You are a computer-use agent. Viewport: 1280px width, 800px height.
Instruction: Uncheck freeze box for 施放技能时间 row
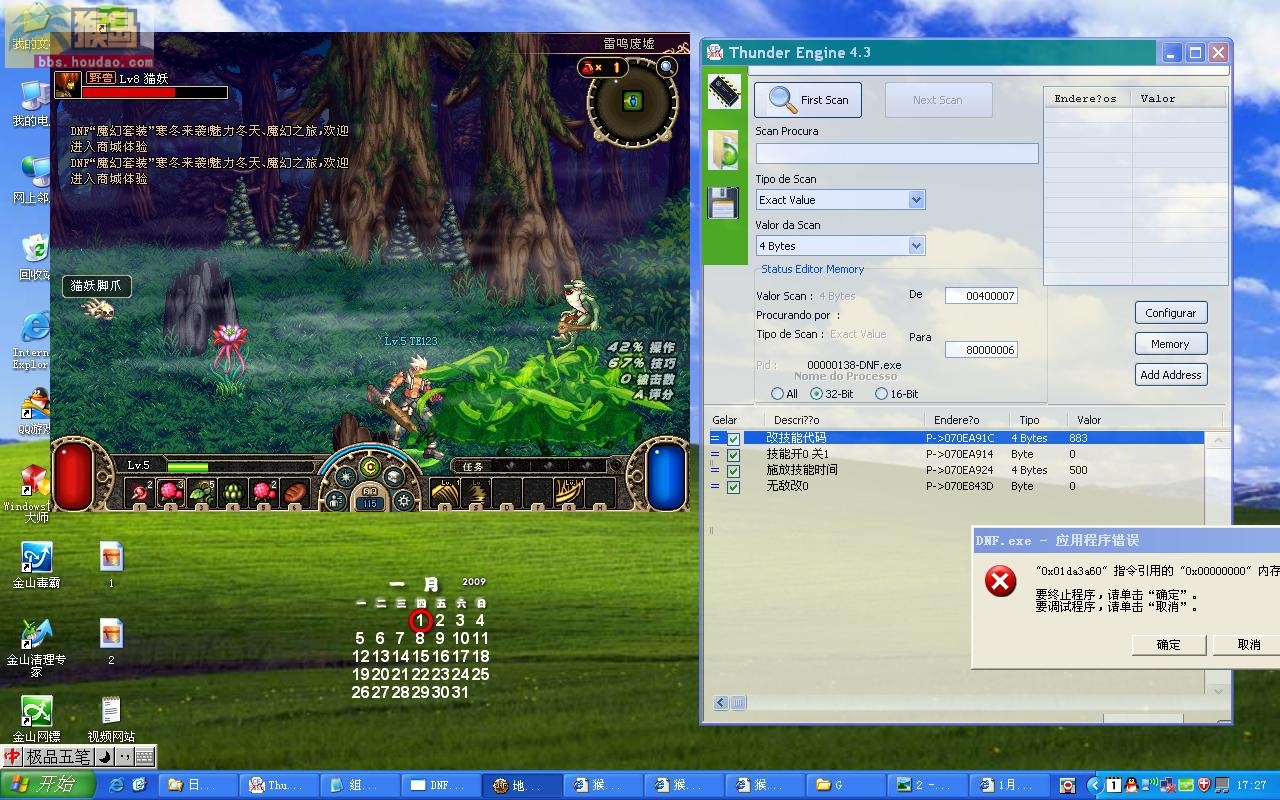coord(734,471)
